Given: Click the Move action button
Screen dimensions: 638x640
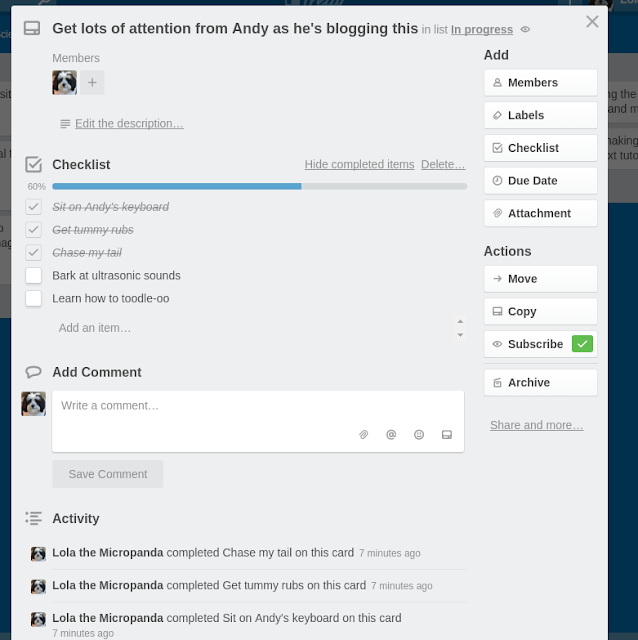Looking at the screenshot, I should [x=540, y=279].
